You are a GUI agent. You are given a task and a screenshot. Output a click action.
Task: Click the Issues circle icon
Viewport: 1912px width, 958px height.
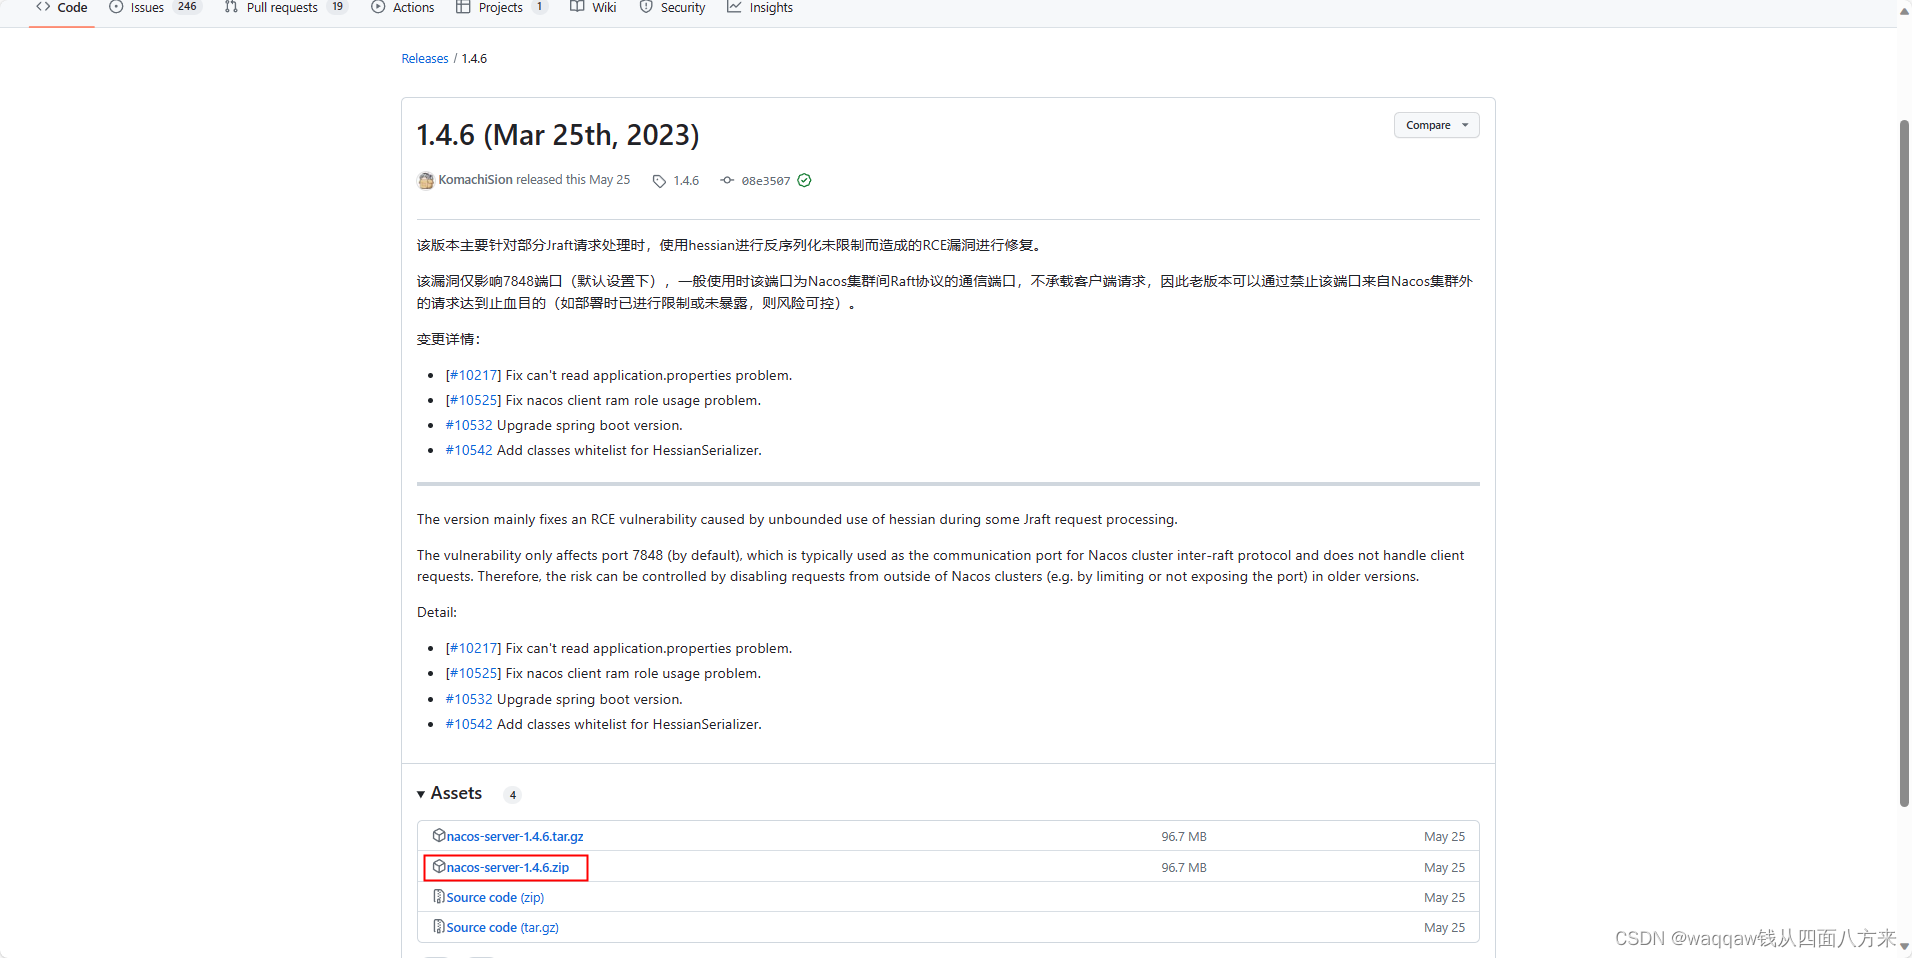tap(116, 7)
